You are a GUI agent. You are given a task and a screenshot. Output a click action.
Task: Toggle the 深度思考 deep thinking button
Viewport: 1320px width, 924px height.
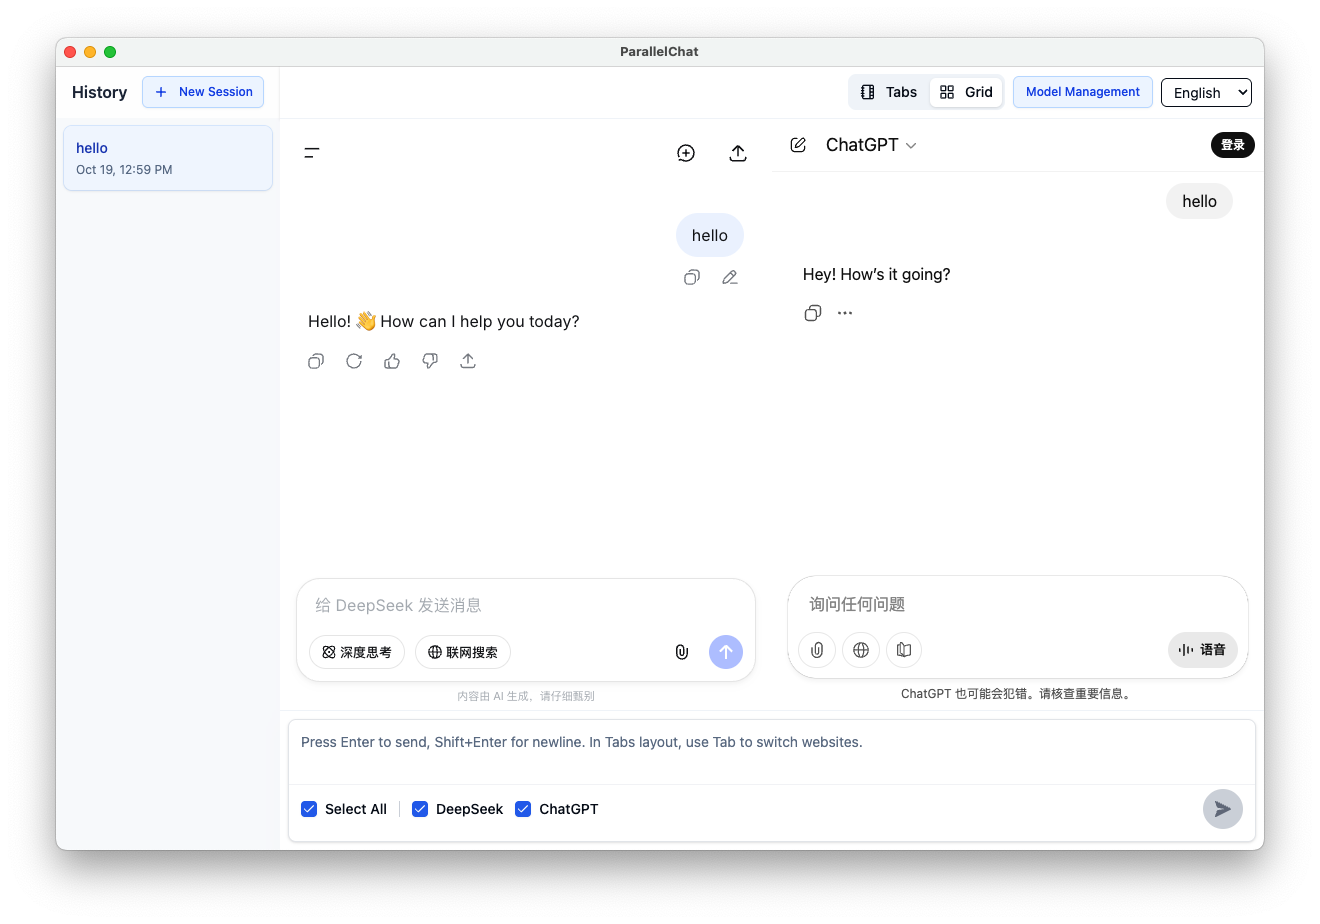pyautogui.click(x=357, y=652)
